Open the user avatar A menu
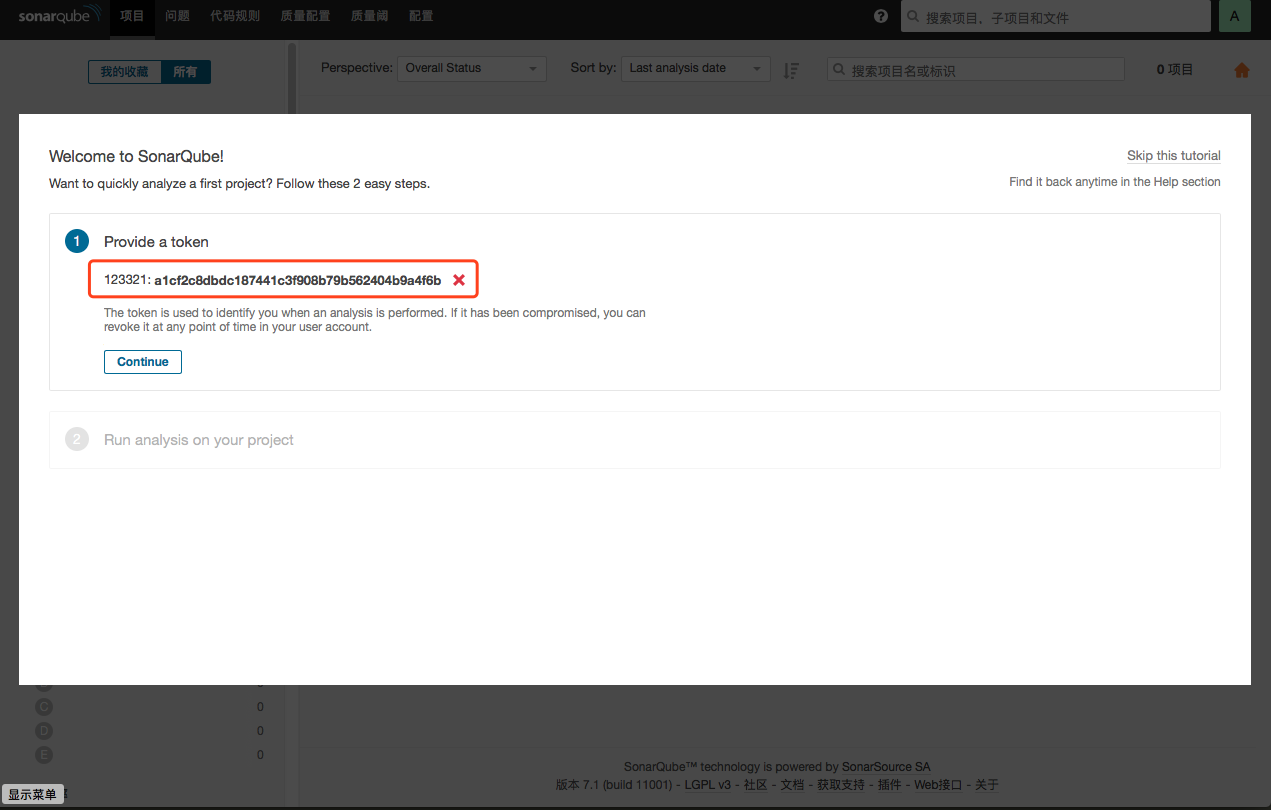 [x=1235, y=16]
